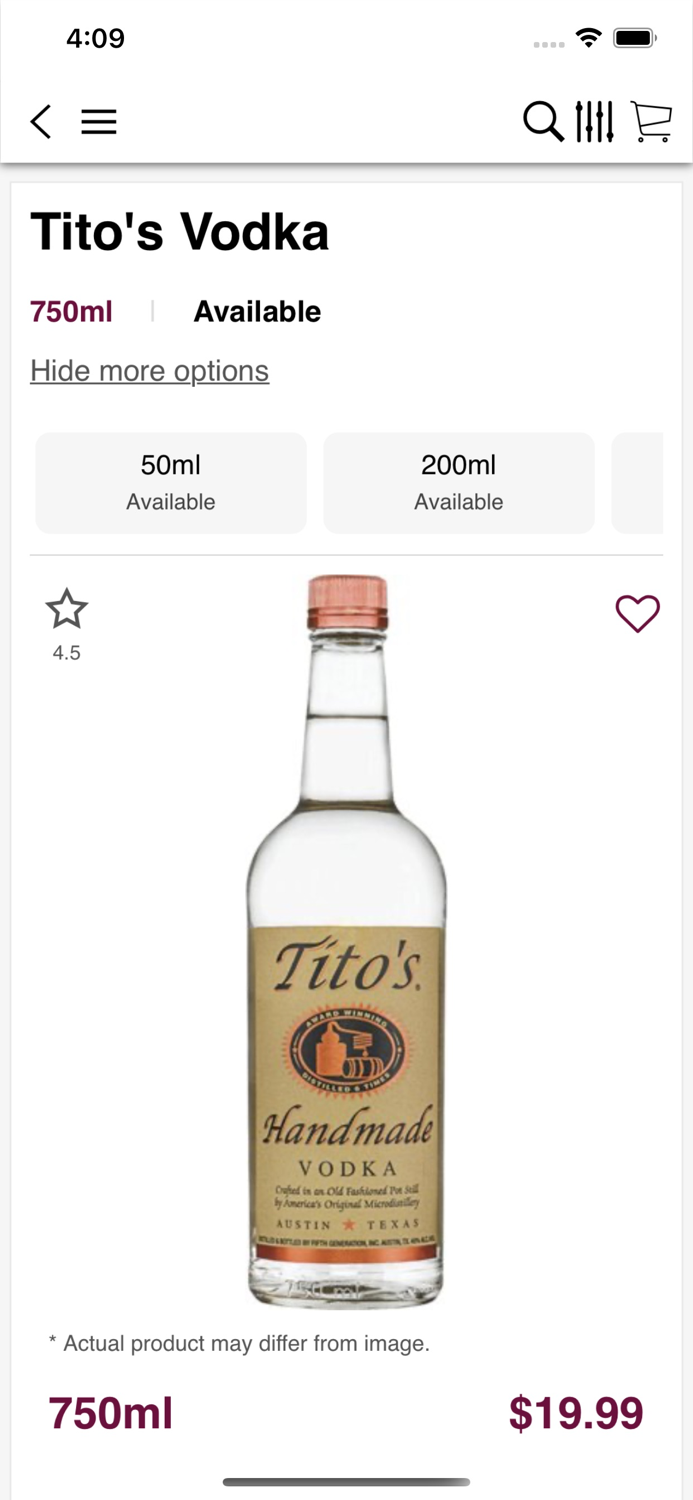Select the 50ml size option
Screen dimensions: 693x1500
pyautogui.click(x=171, y=483)
